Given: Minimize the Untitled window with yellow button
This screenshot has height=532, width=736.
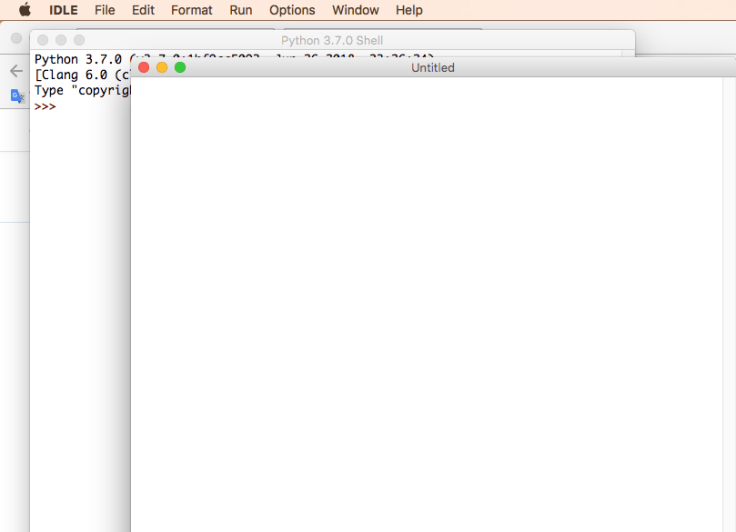Looking at the screenshot, I should (x=162, y=68).
